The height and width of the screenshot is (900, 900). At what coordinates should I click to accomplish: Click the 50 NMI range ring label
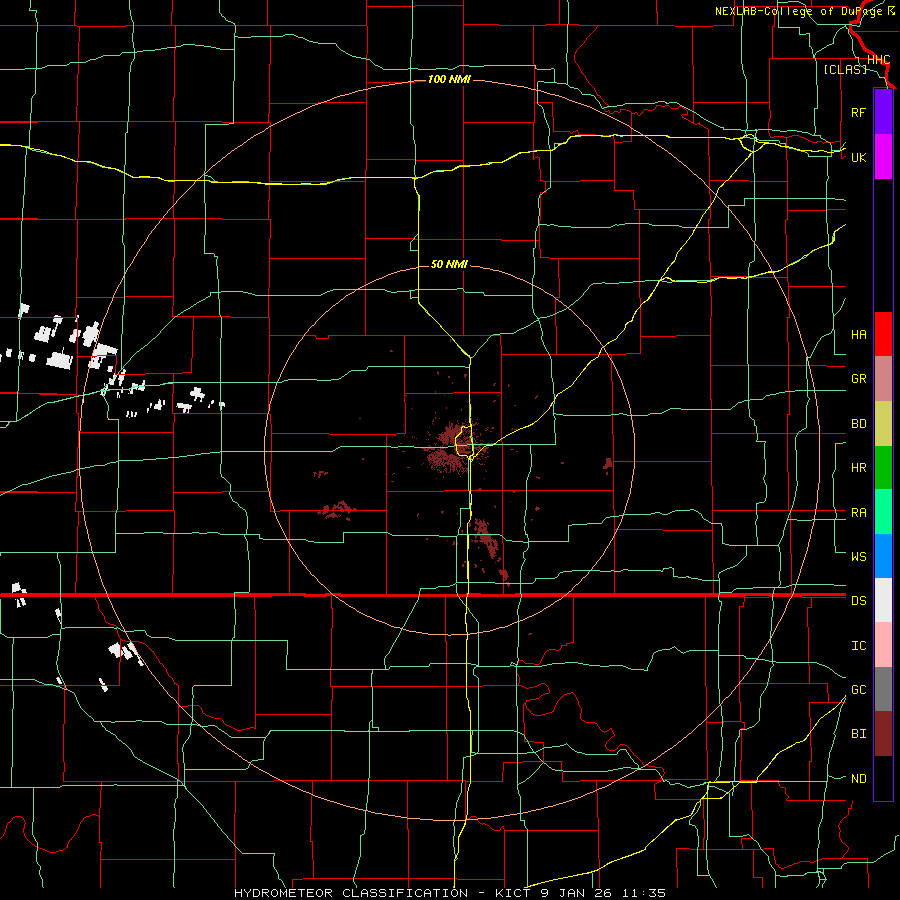(449, 264)
